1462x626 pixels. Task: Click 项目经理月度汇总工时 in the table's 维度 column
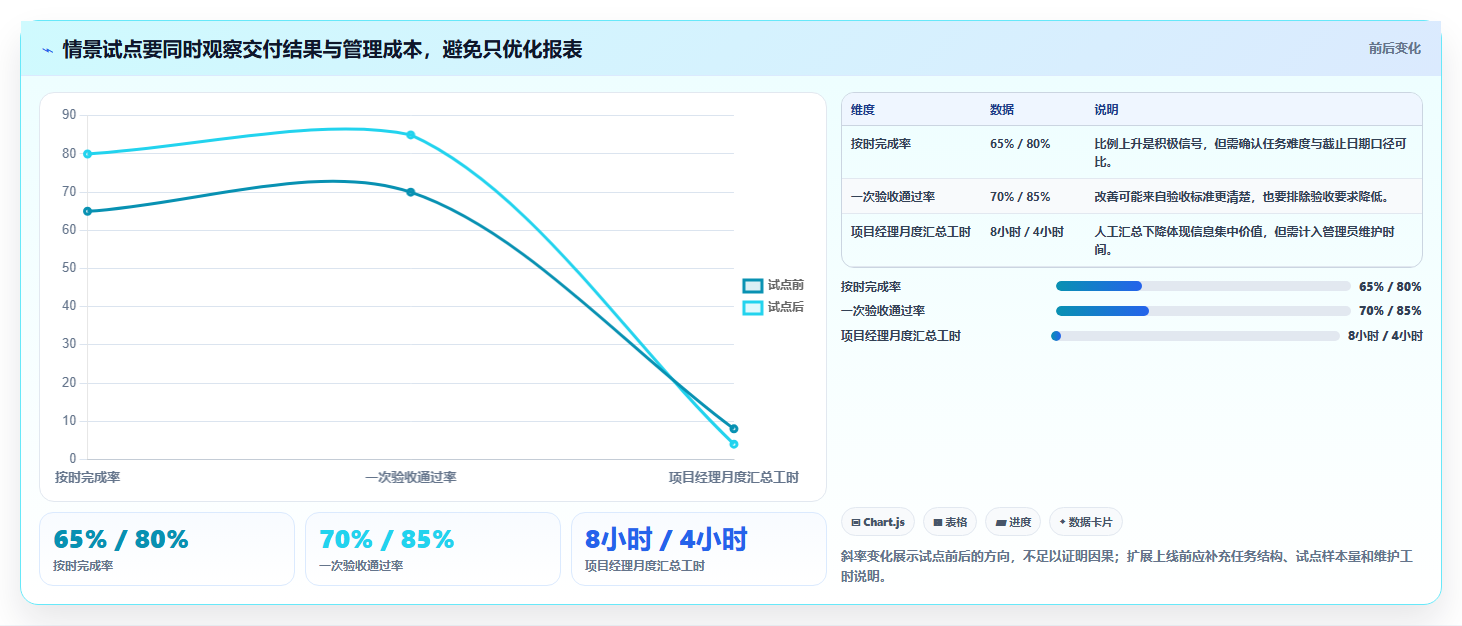[911, 232]
